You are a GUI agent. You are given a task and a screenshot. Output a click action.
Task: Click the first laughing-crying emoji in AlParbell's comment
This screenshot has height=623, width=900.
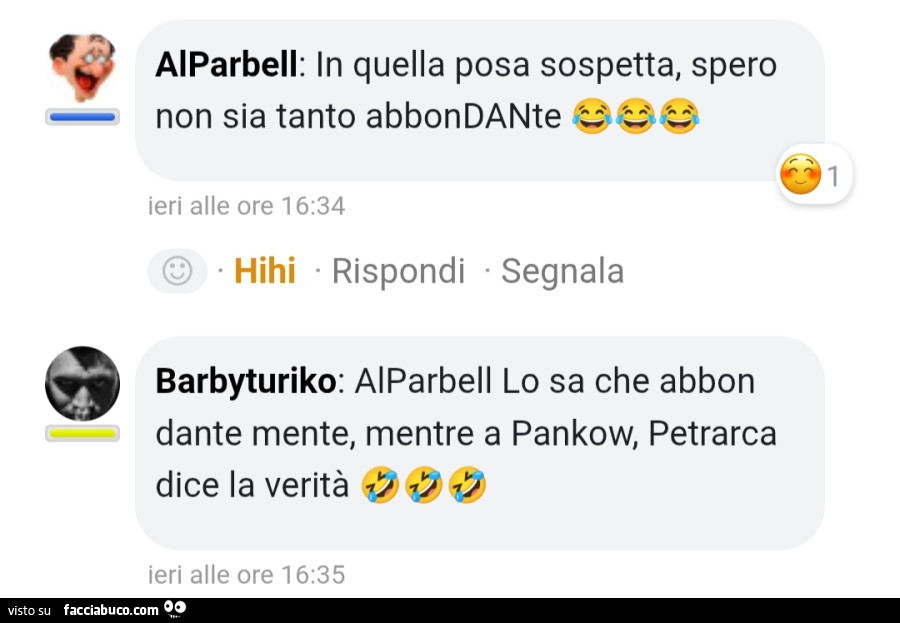(592, 117)
